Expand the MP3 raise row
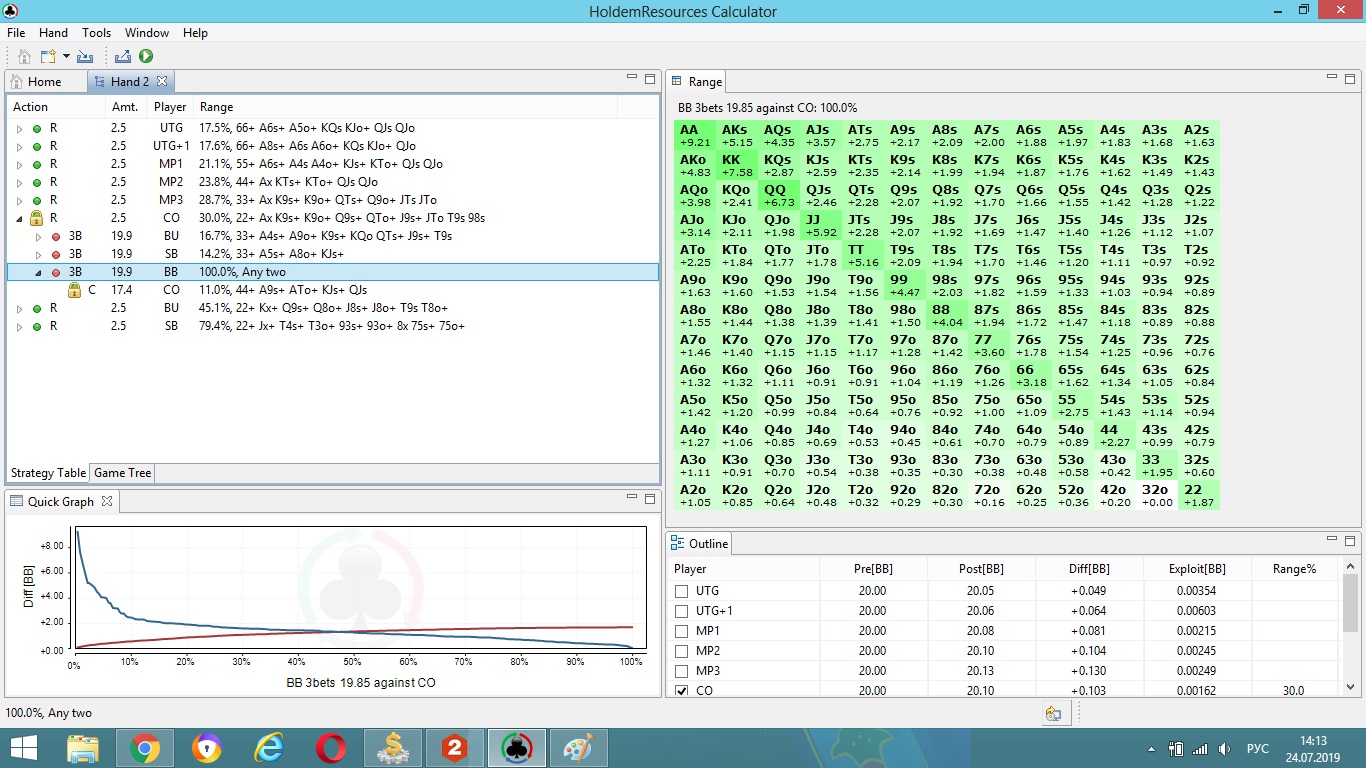The image size is (1366, 768). point(19,200)
